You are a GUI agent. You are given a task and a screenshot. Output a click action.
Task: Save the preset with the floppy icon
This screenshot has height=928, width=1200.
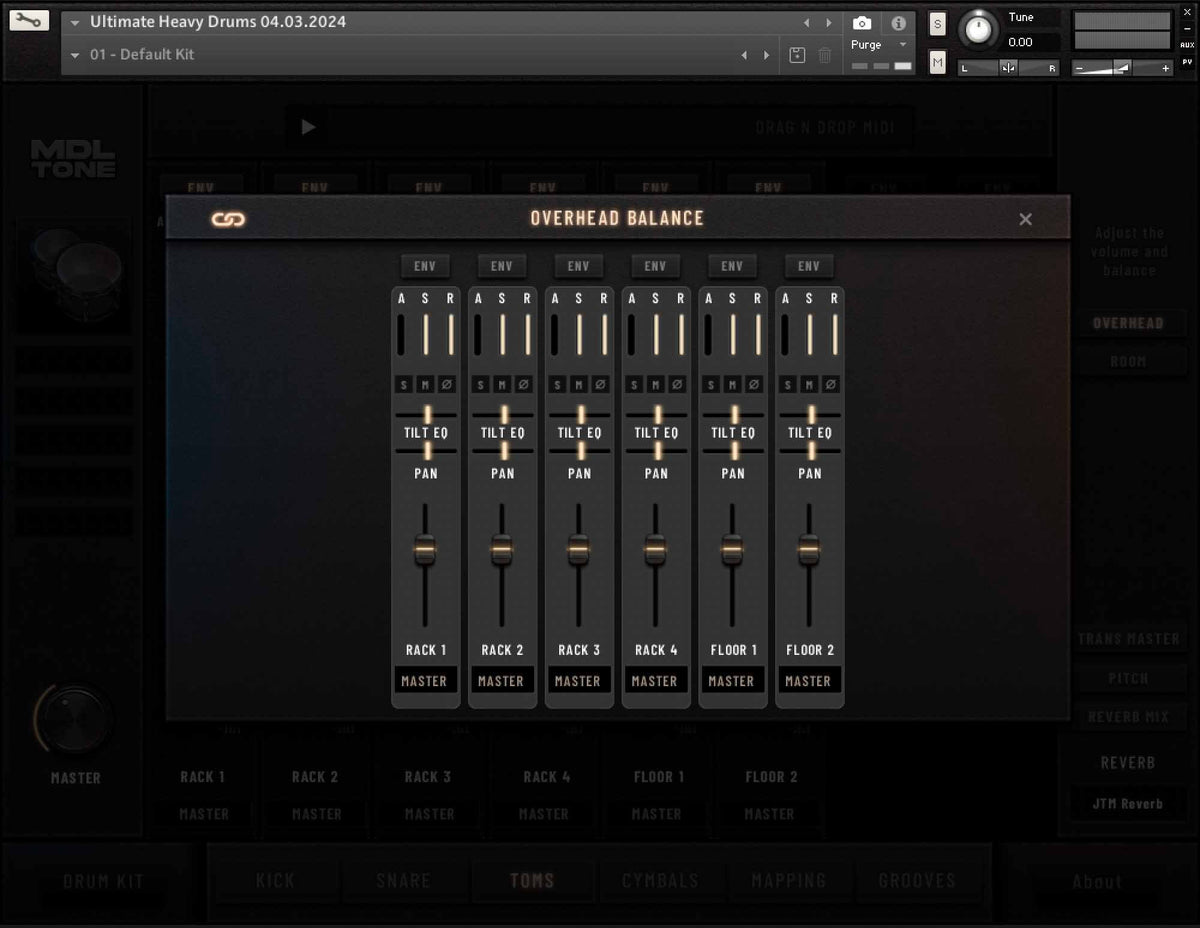(x=797, y=55)
